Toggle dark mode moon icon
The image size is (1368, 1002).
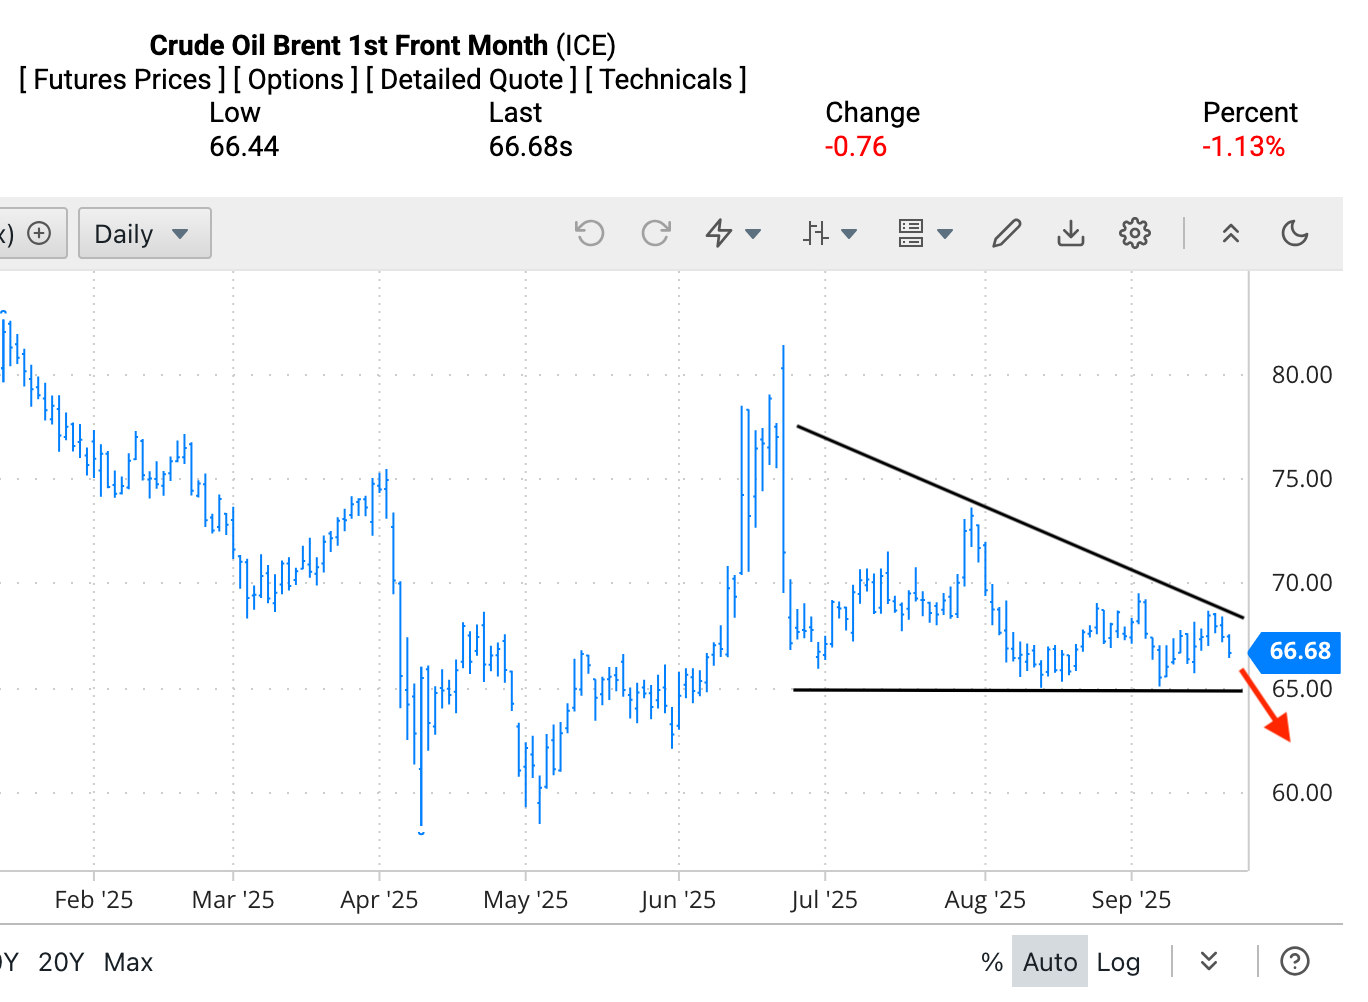click(1295, 234)
